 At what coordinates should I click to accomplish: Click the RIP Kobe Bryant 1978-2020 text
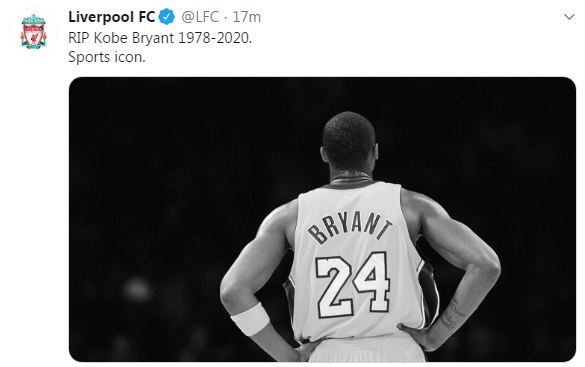click(x=160, y=38)
